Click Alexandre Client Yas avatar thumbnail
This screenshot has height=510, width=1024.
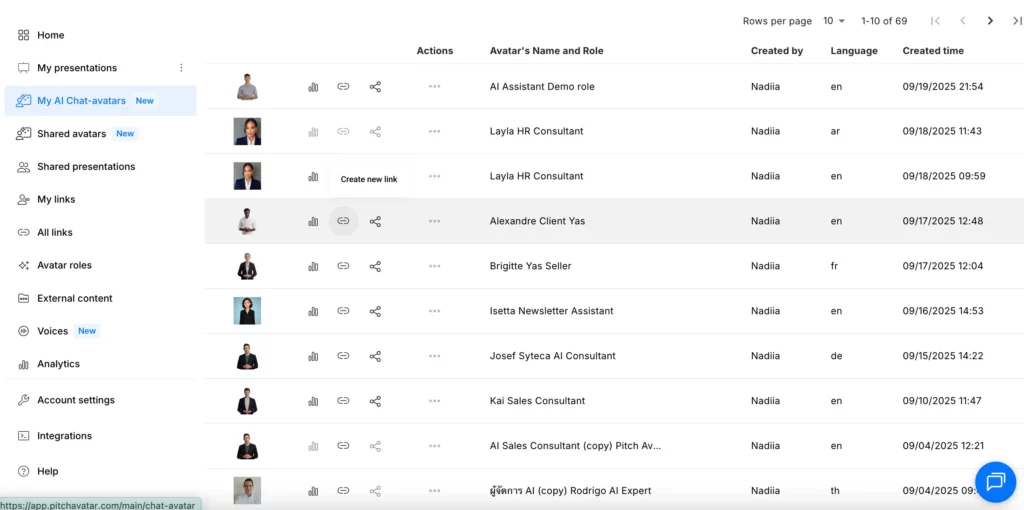point(247,221)
